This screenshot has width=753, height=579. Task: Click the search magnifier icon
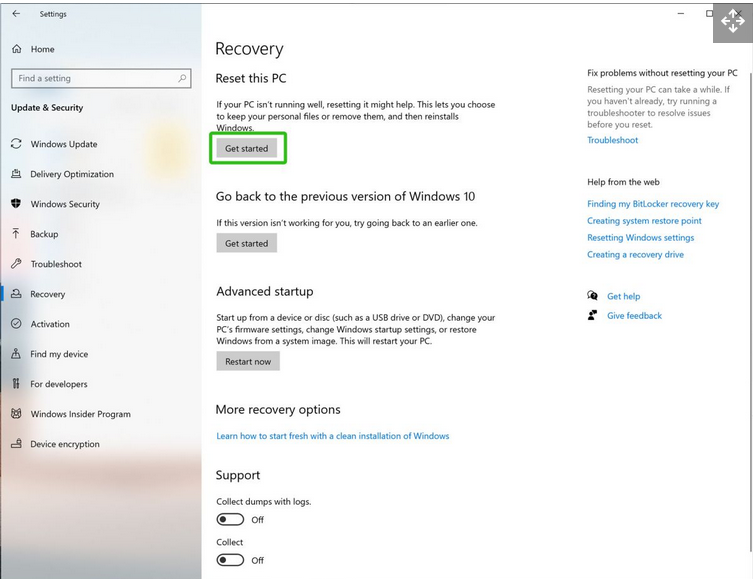(182, 78)
